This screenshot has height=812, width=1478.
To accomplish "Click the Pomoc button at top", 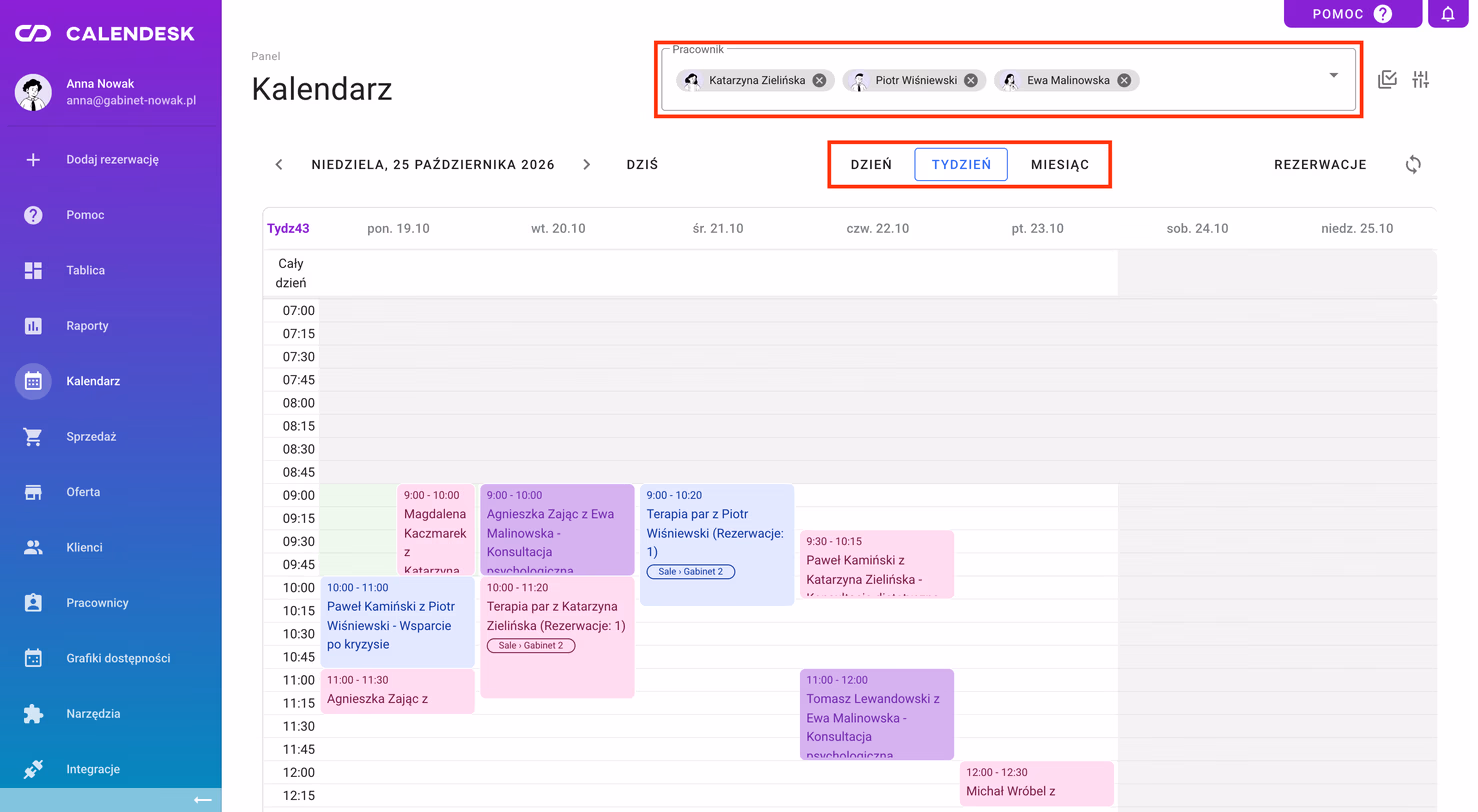I will (x=1353, y=14).
